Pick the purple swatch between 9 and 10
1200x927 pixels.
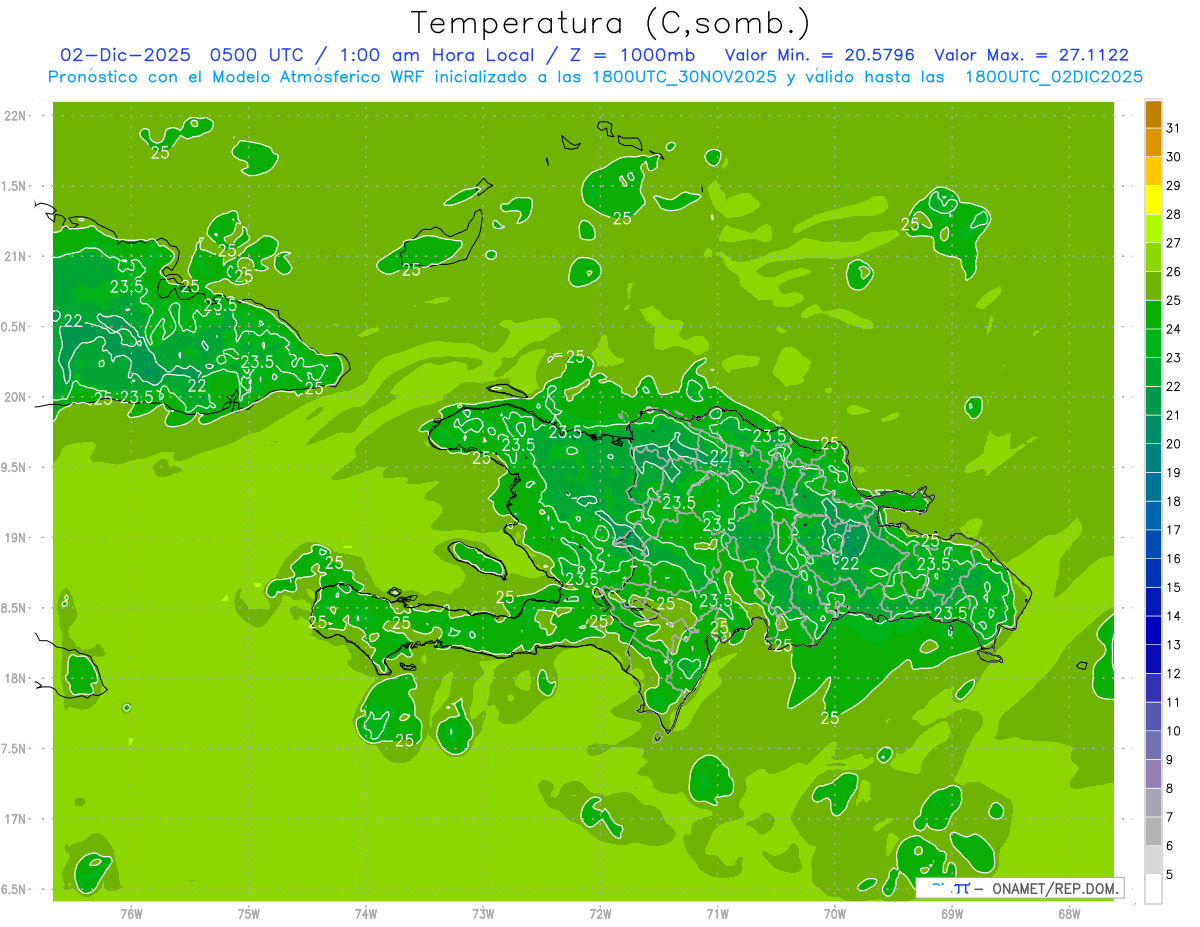[x=1153, y=746]
